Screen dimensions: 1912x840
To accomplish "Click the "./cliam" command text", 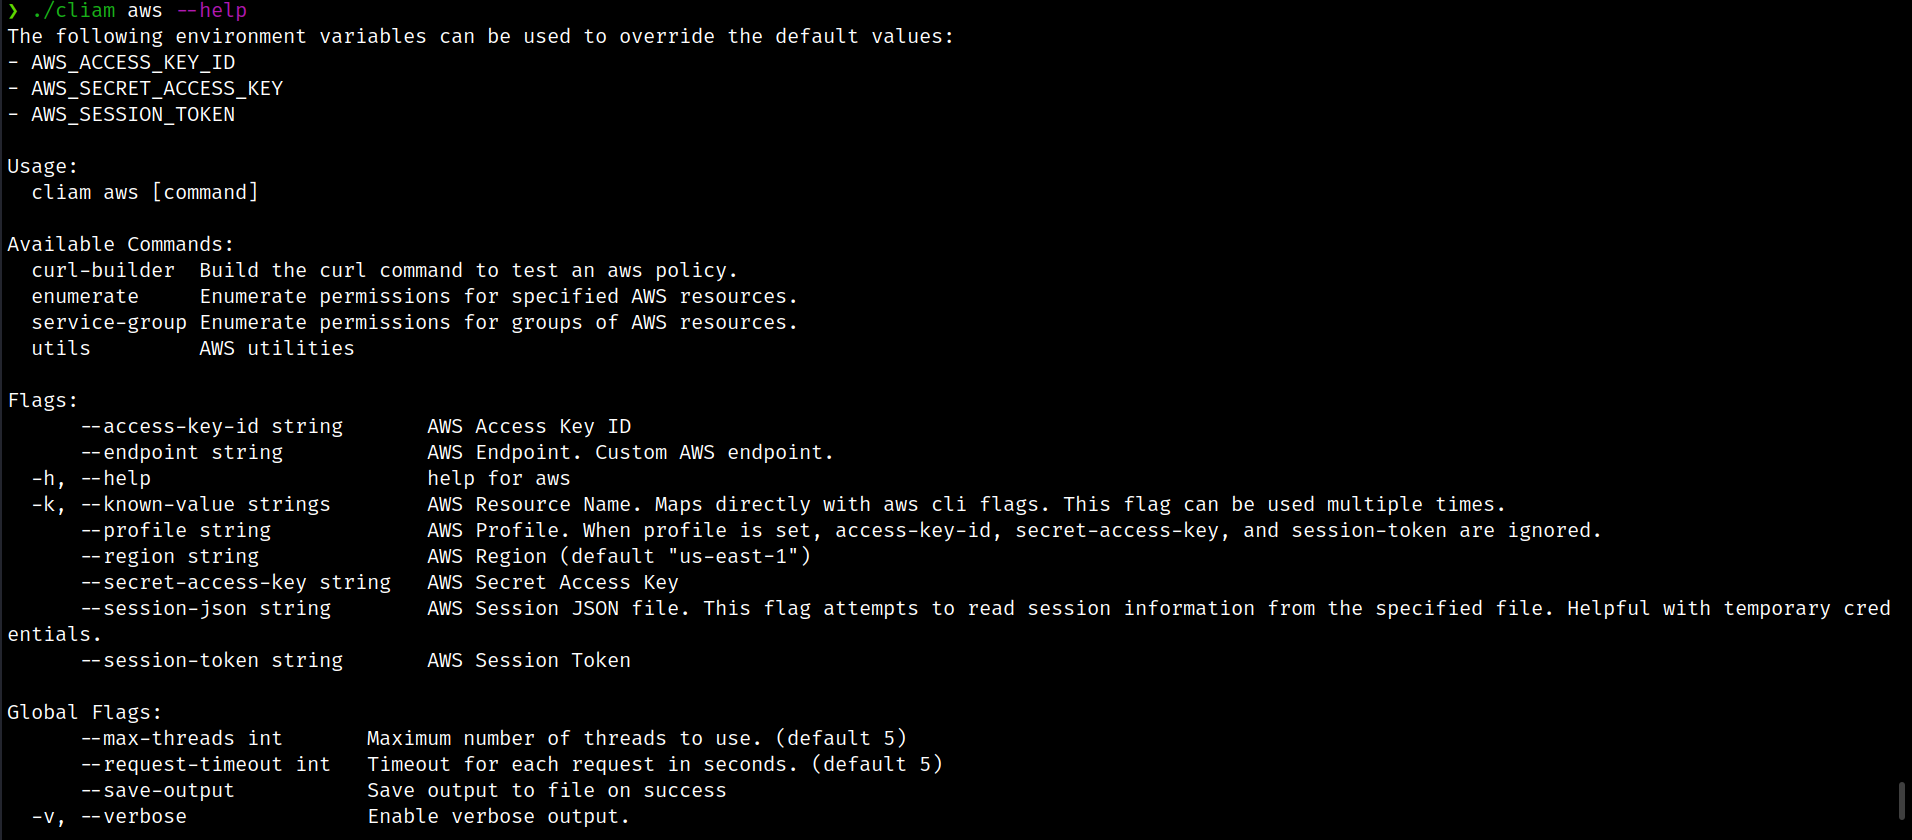I will [x=73, y=11].
